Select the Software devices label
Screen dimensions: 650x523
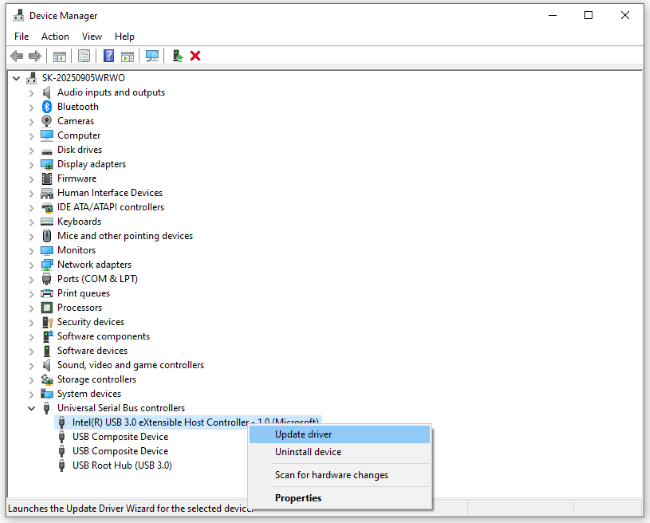click(92, 351)
